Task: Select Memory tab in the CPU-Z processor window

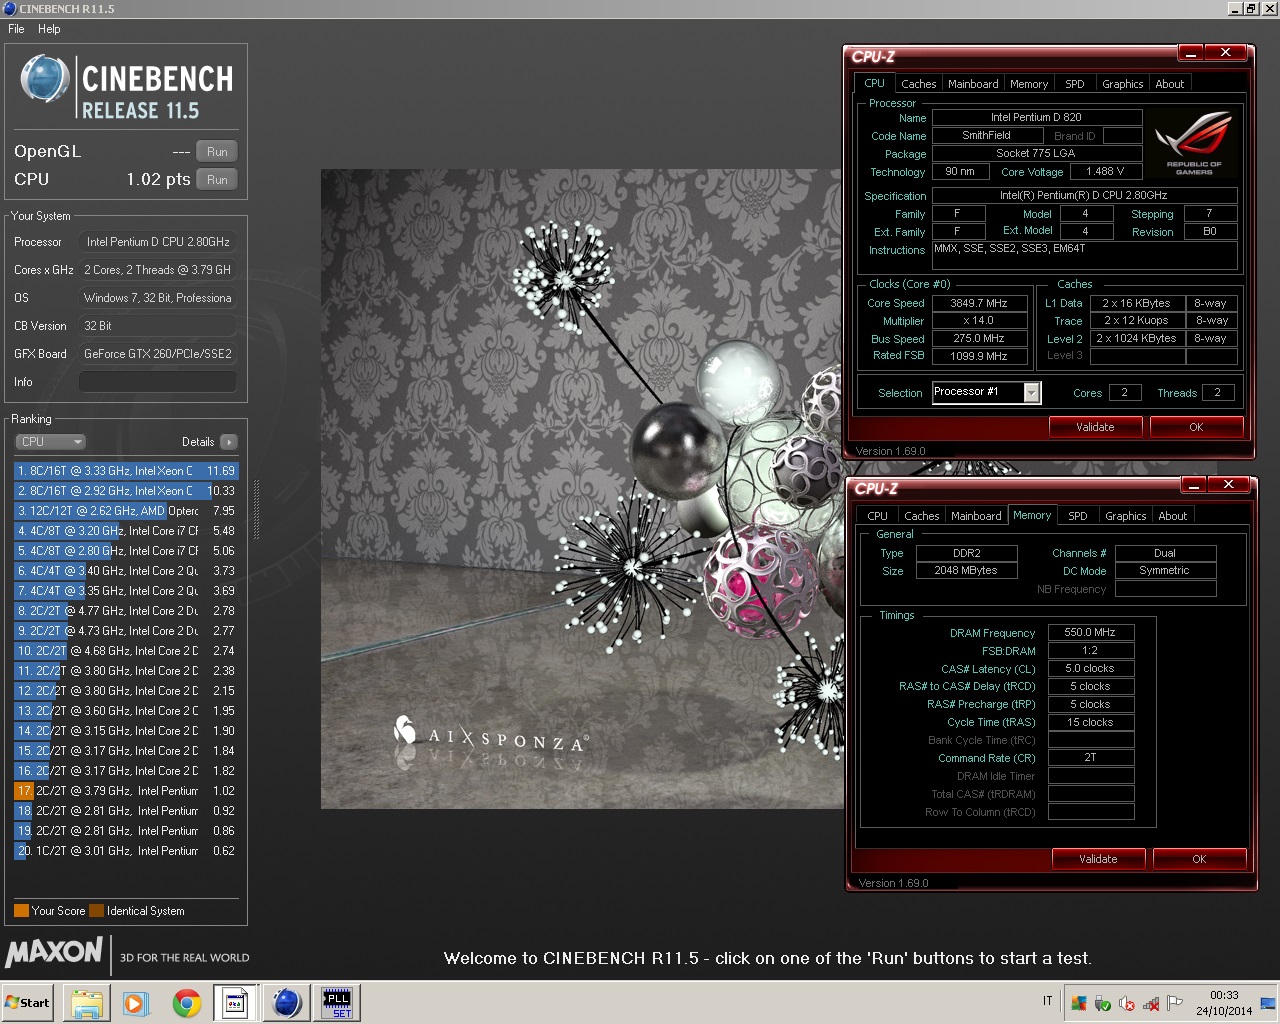Action: click(1029, 84)
